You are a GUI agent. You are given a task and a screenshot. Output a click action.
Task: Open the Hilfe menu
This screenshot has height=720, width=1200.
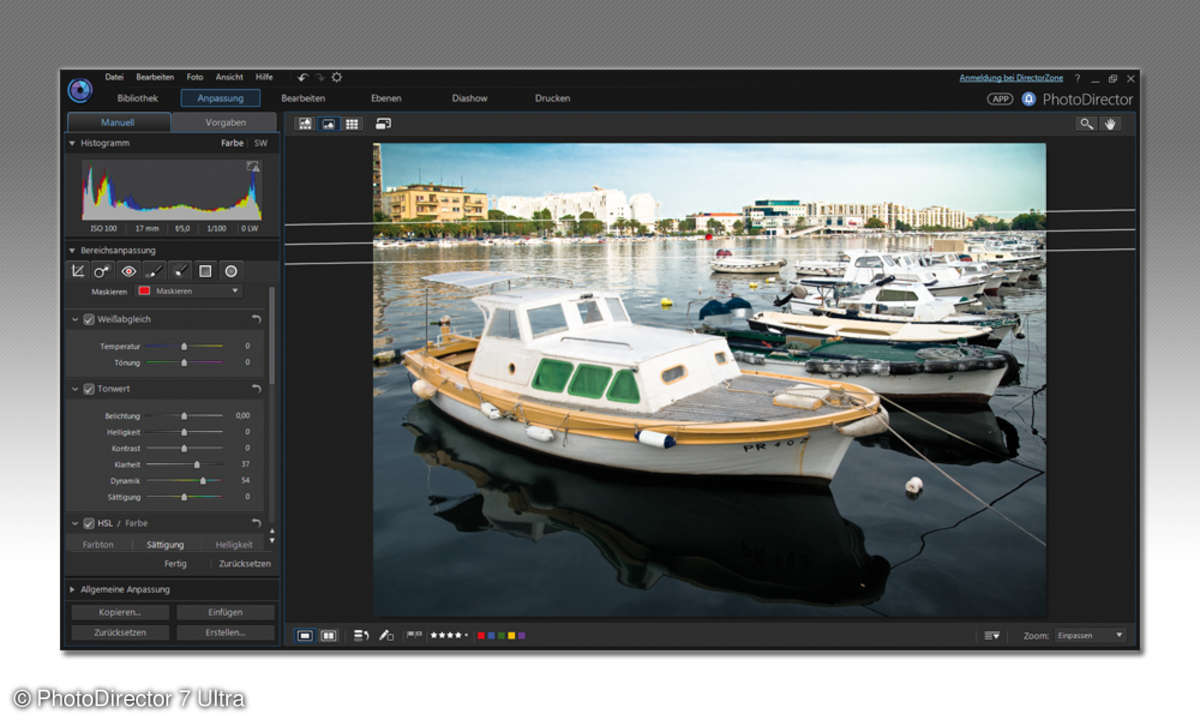click(x=264, y=77)
